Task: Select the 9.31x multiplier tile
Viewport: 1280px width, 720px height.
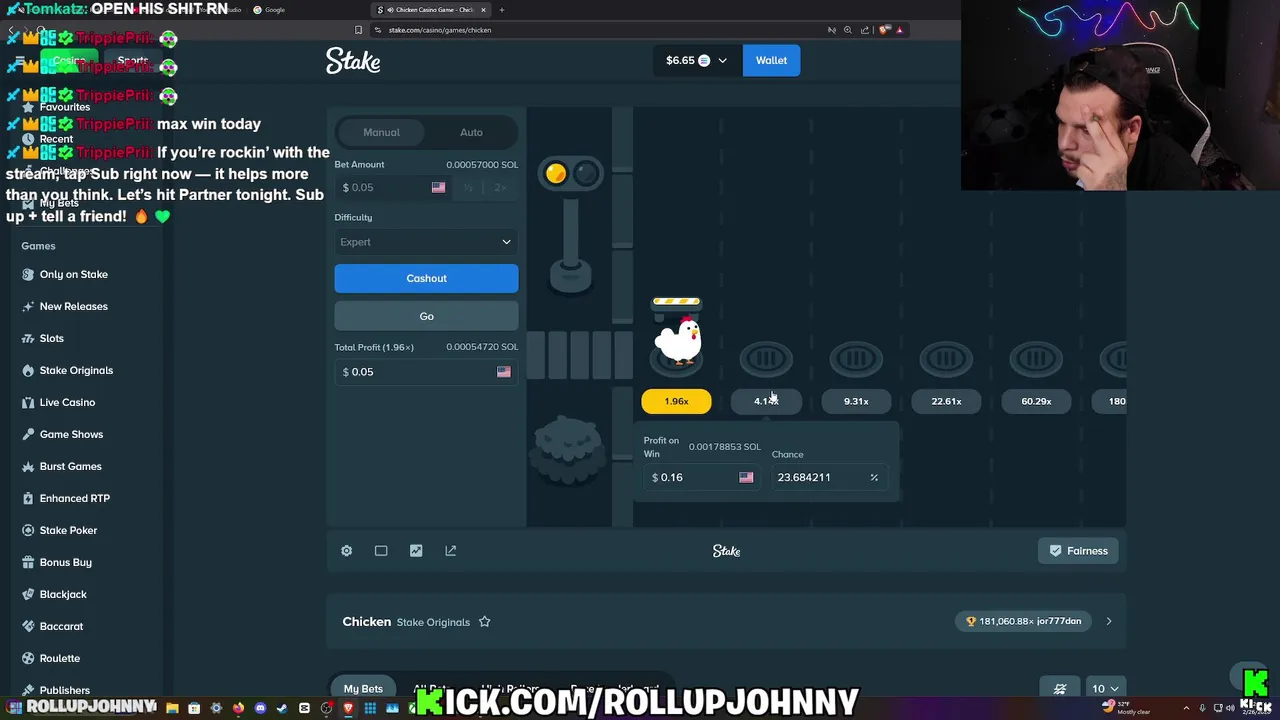Action: (x=856, y=401)
